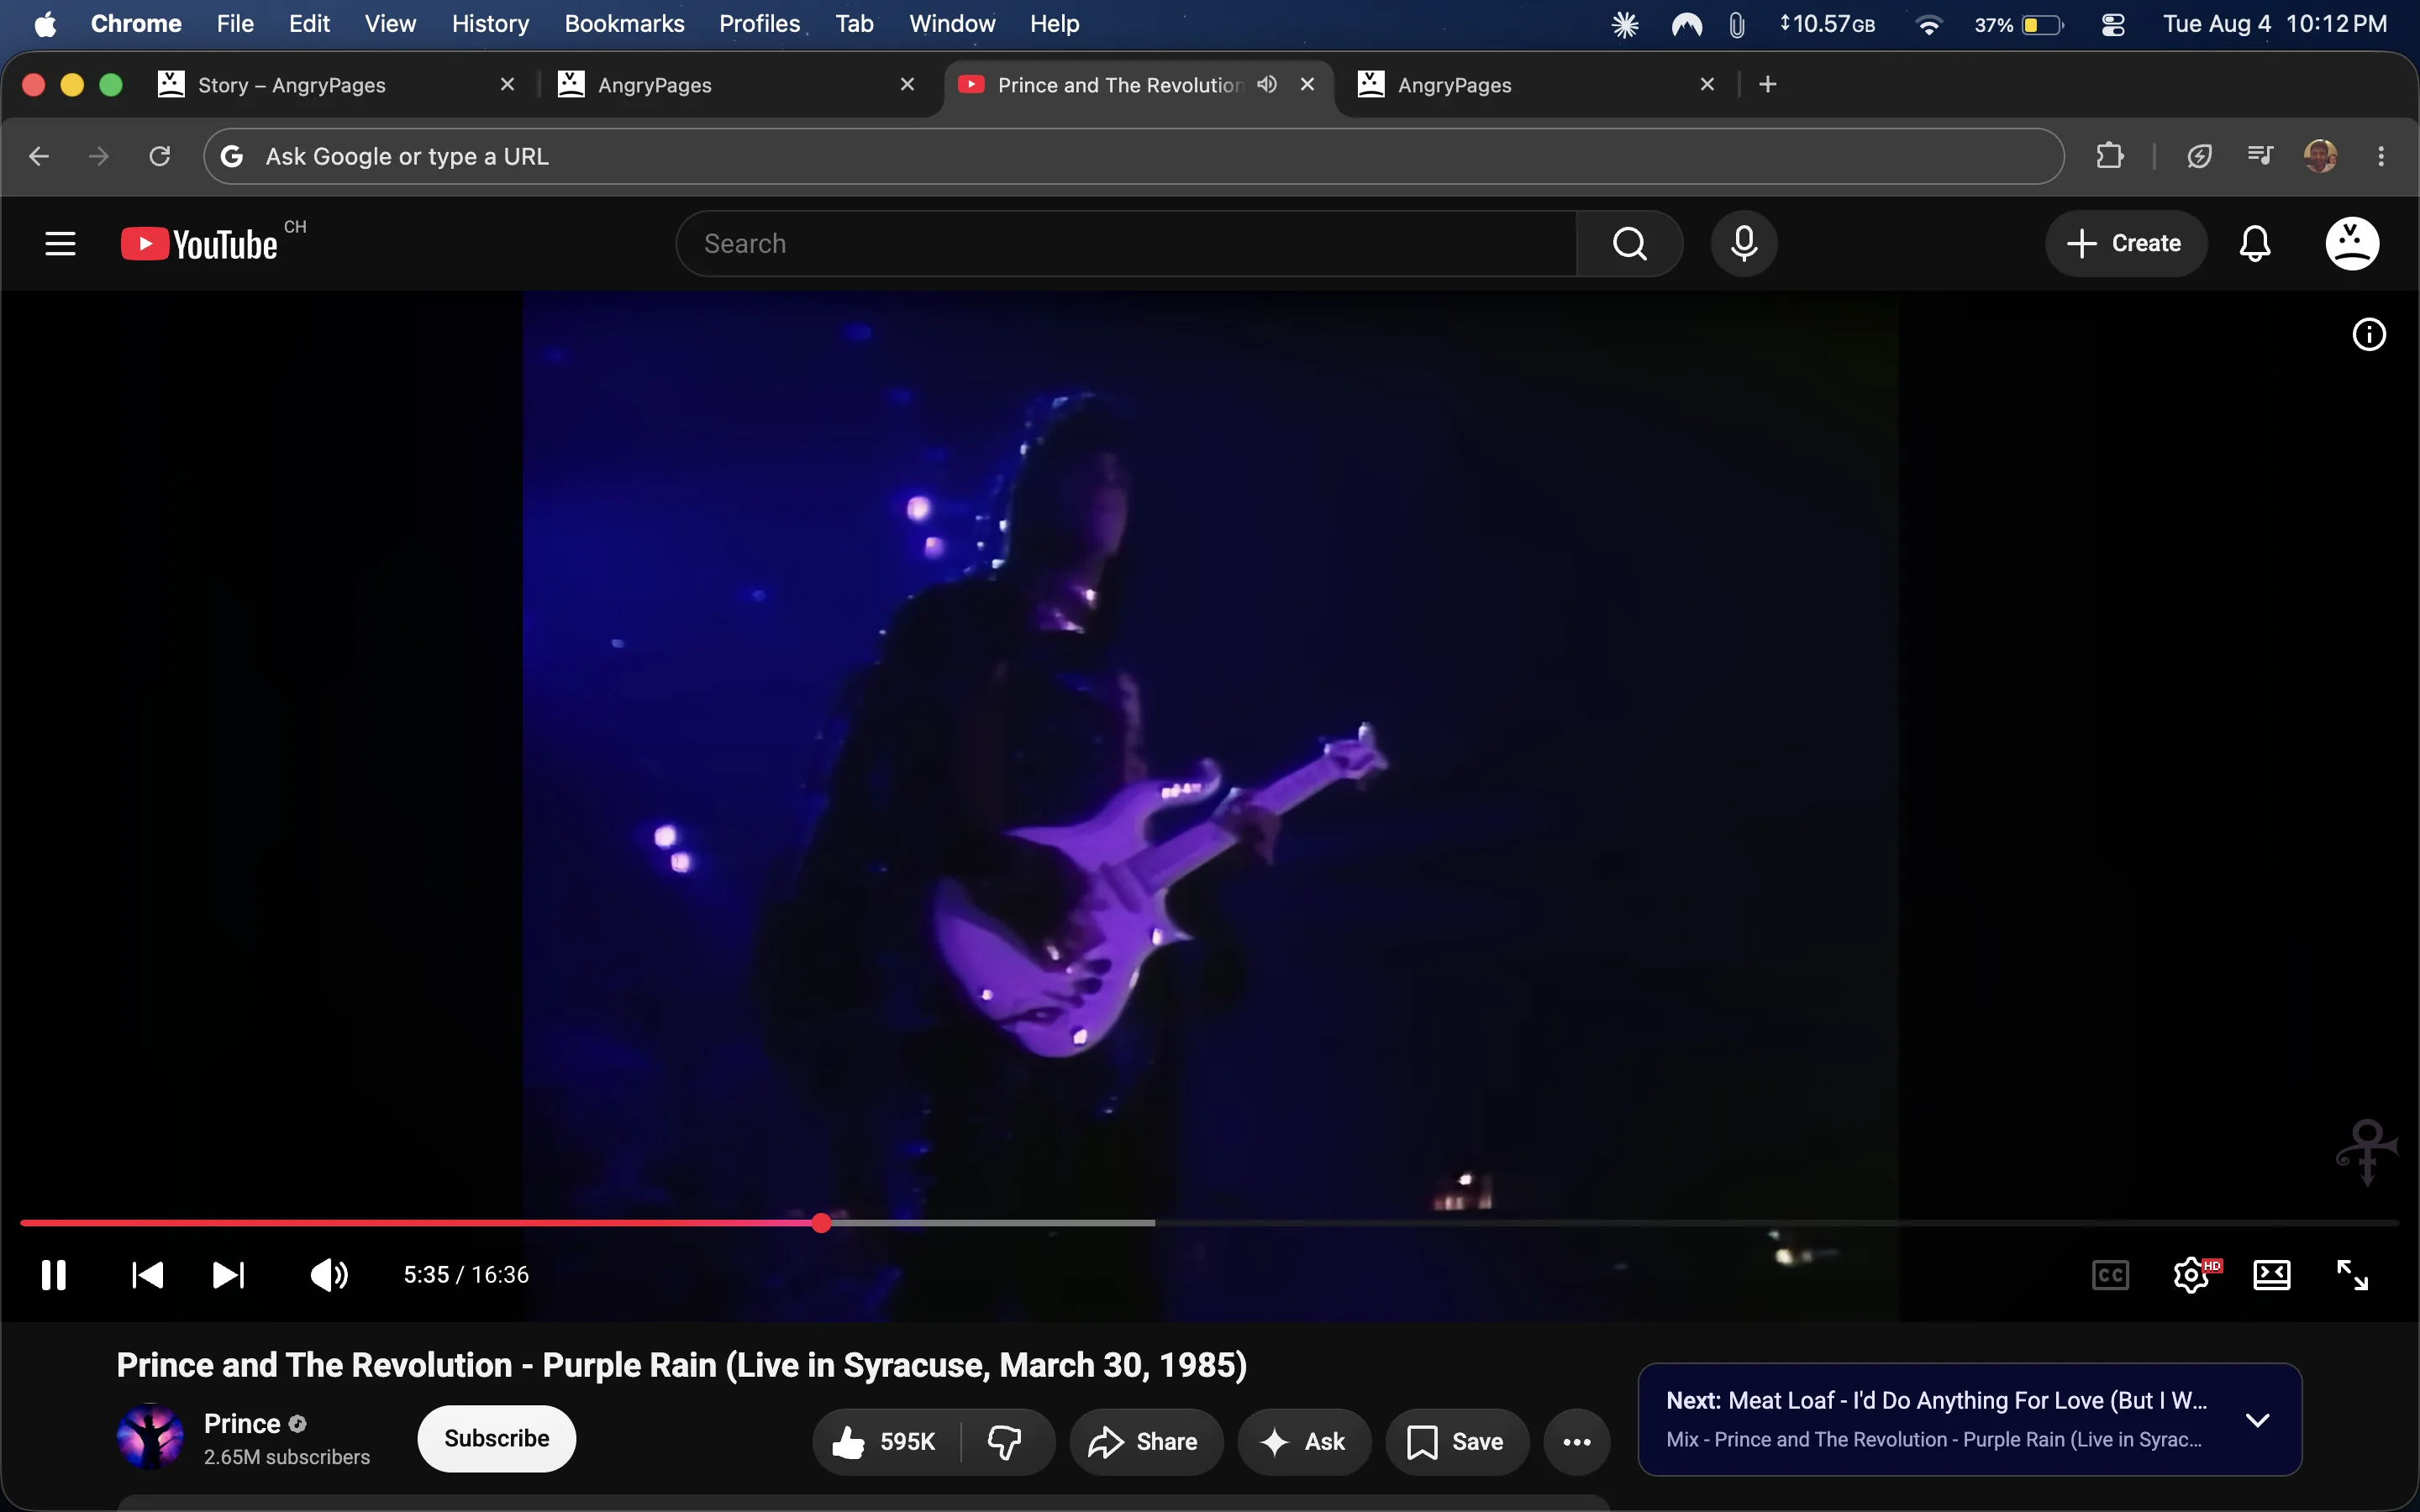Open Chrome three-dot menu
The height and width of the screenshot is (1512, 2420).
coord(2381,156)
